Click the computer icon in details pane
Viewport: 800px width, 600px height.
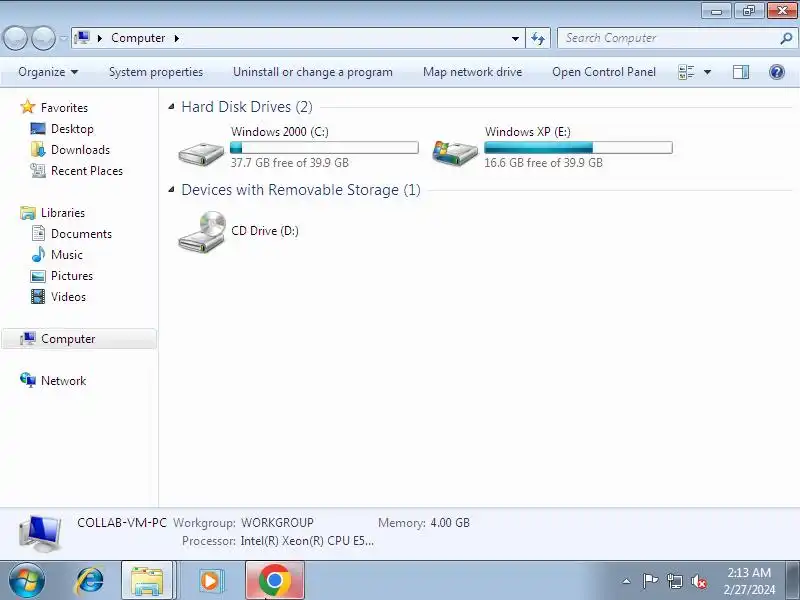40,533
